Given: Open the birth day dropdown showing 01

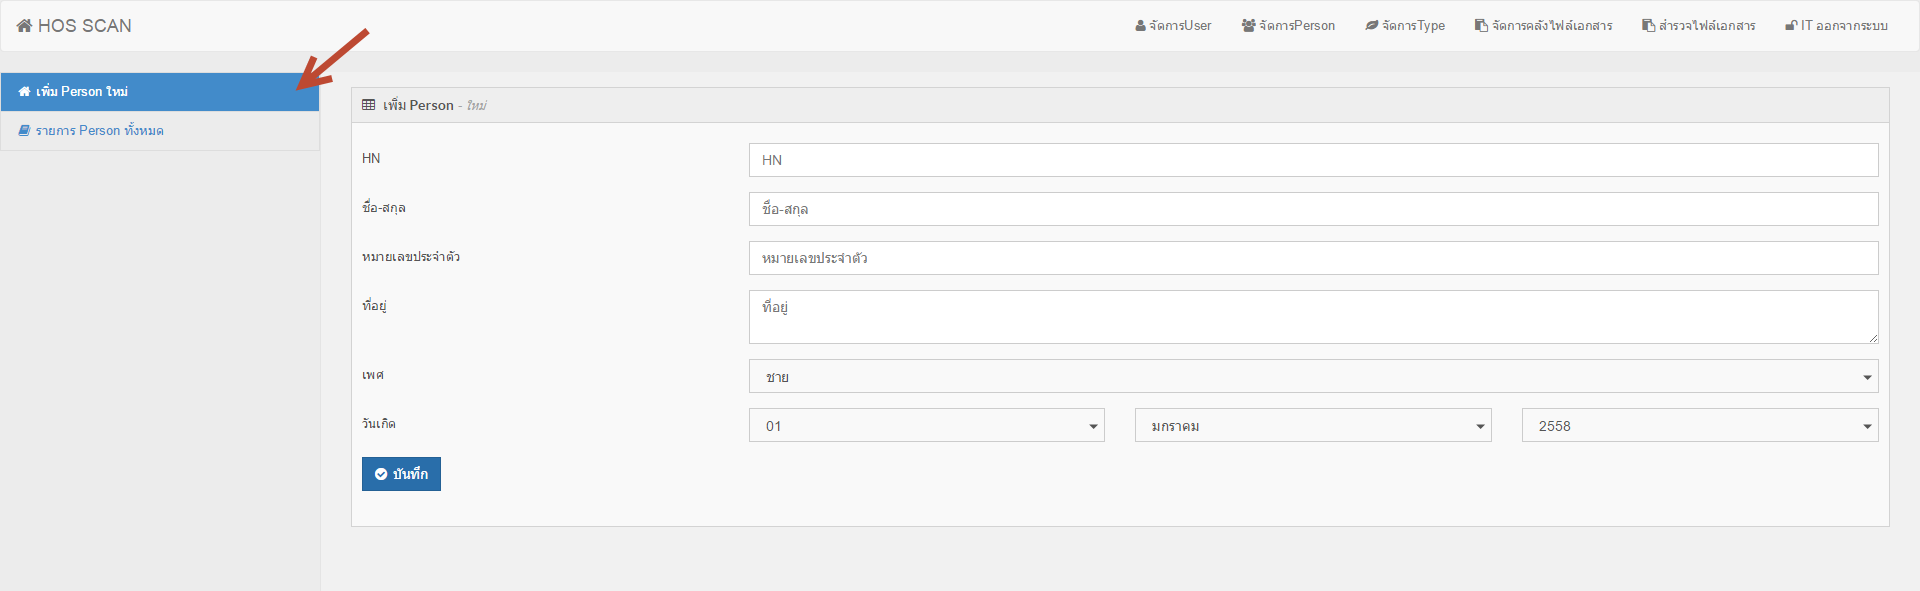Looking at the screenshot, I should [x=926, y=426].
